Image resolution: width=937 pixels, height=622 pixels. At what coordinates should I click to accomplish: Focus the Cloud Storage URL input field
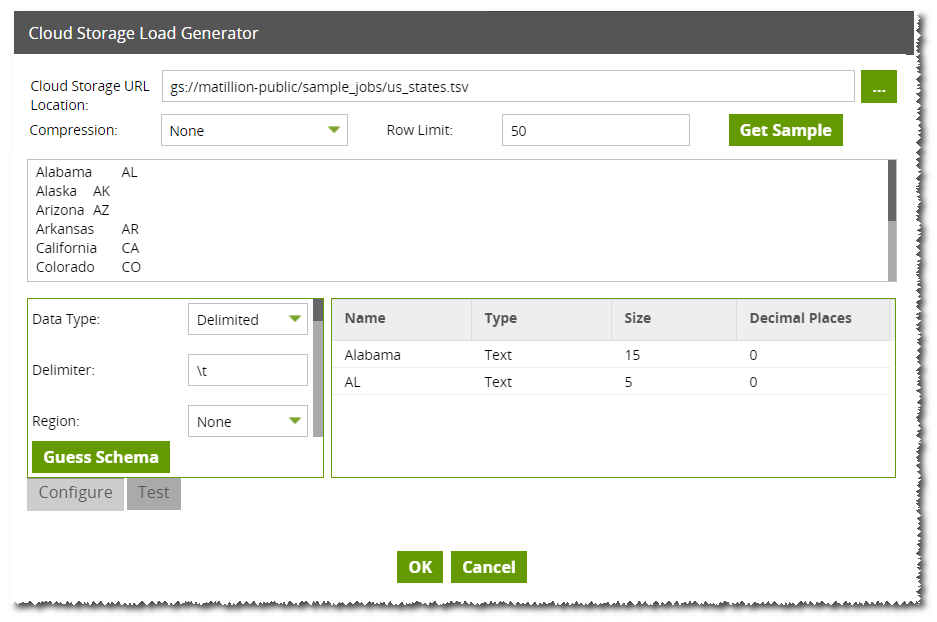508,87
